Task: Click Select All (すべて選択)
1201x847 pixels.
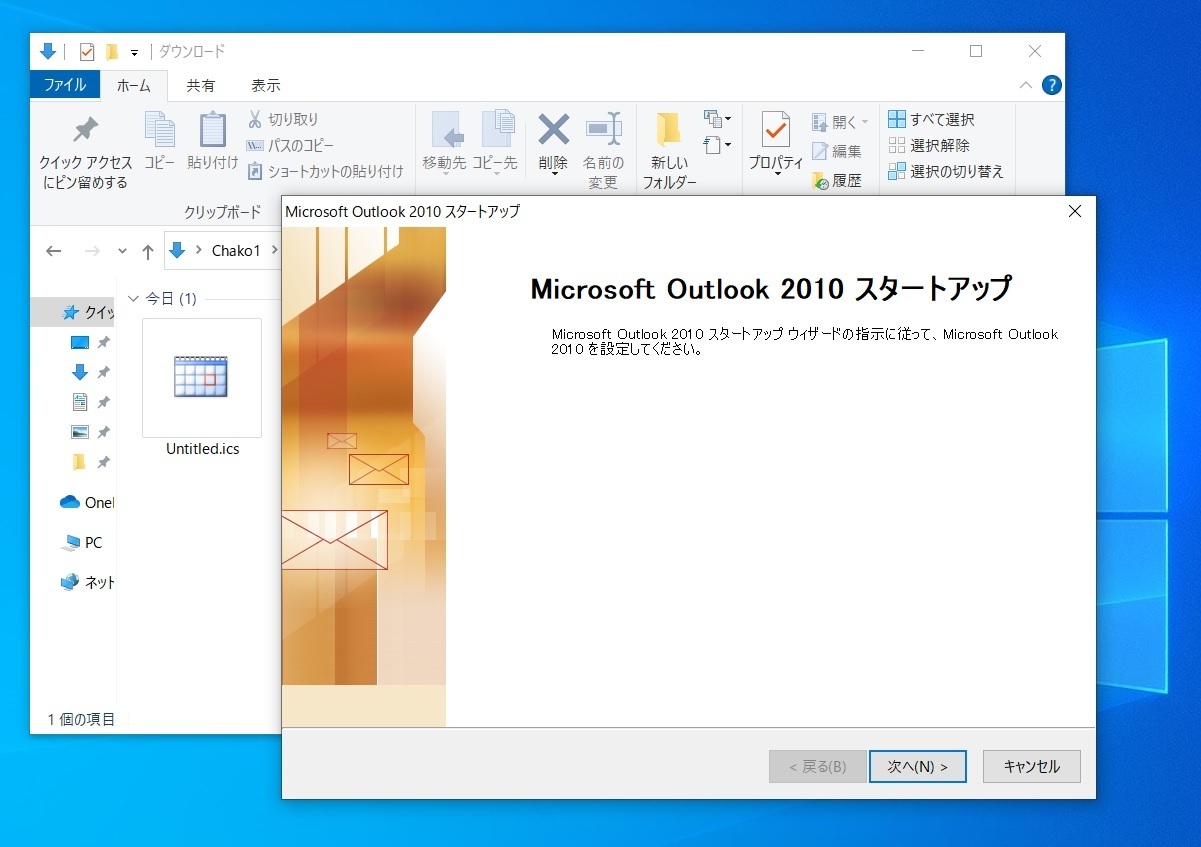Action: (931, 119)
